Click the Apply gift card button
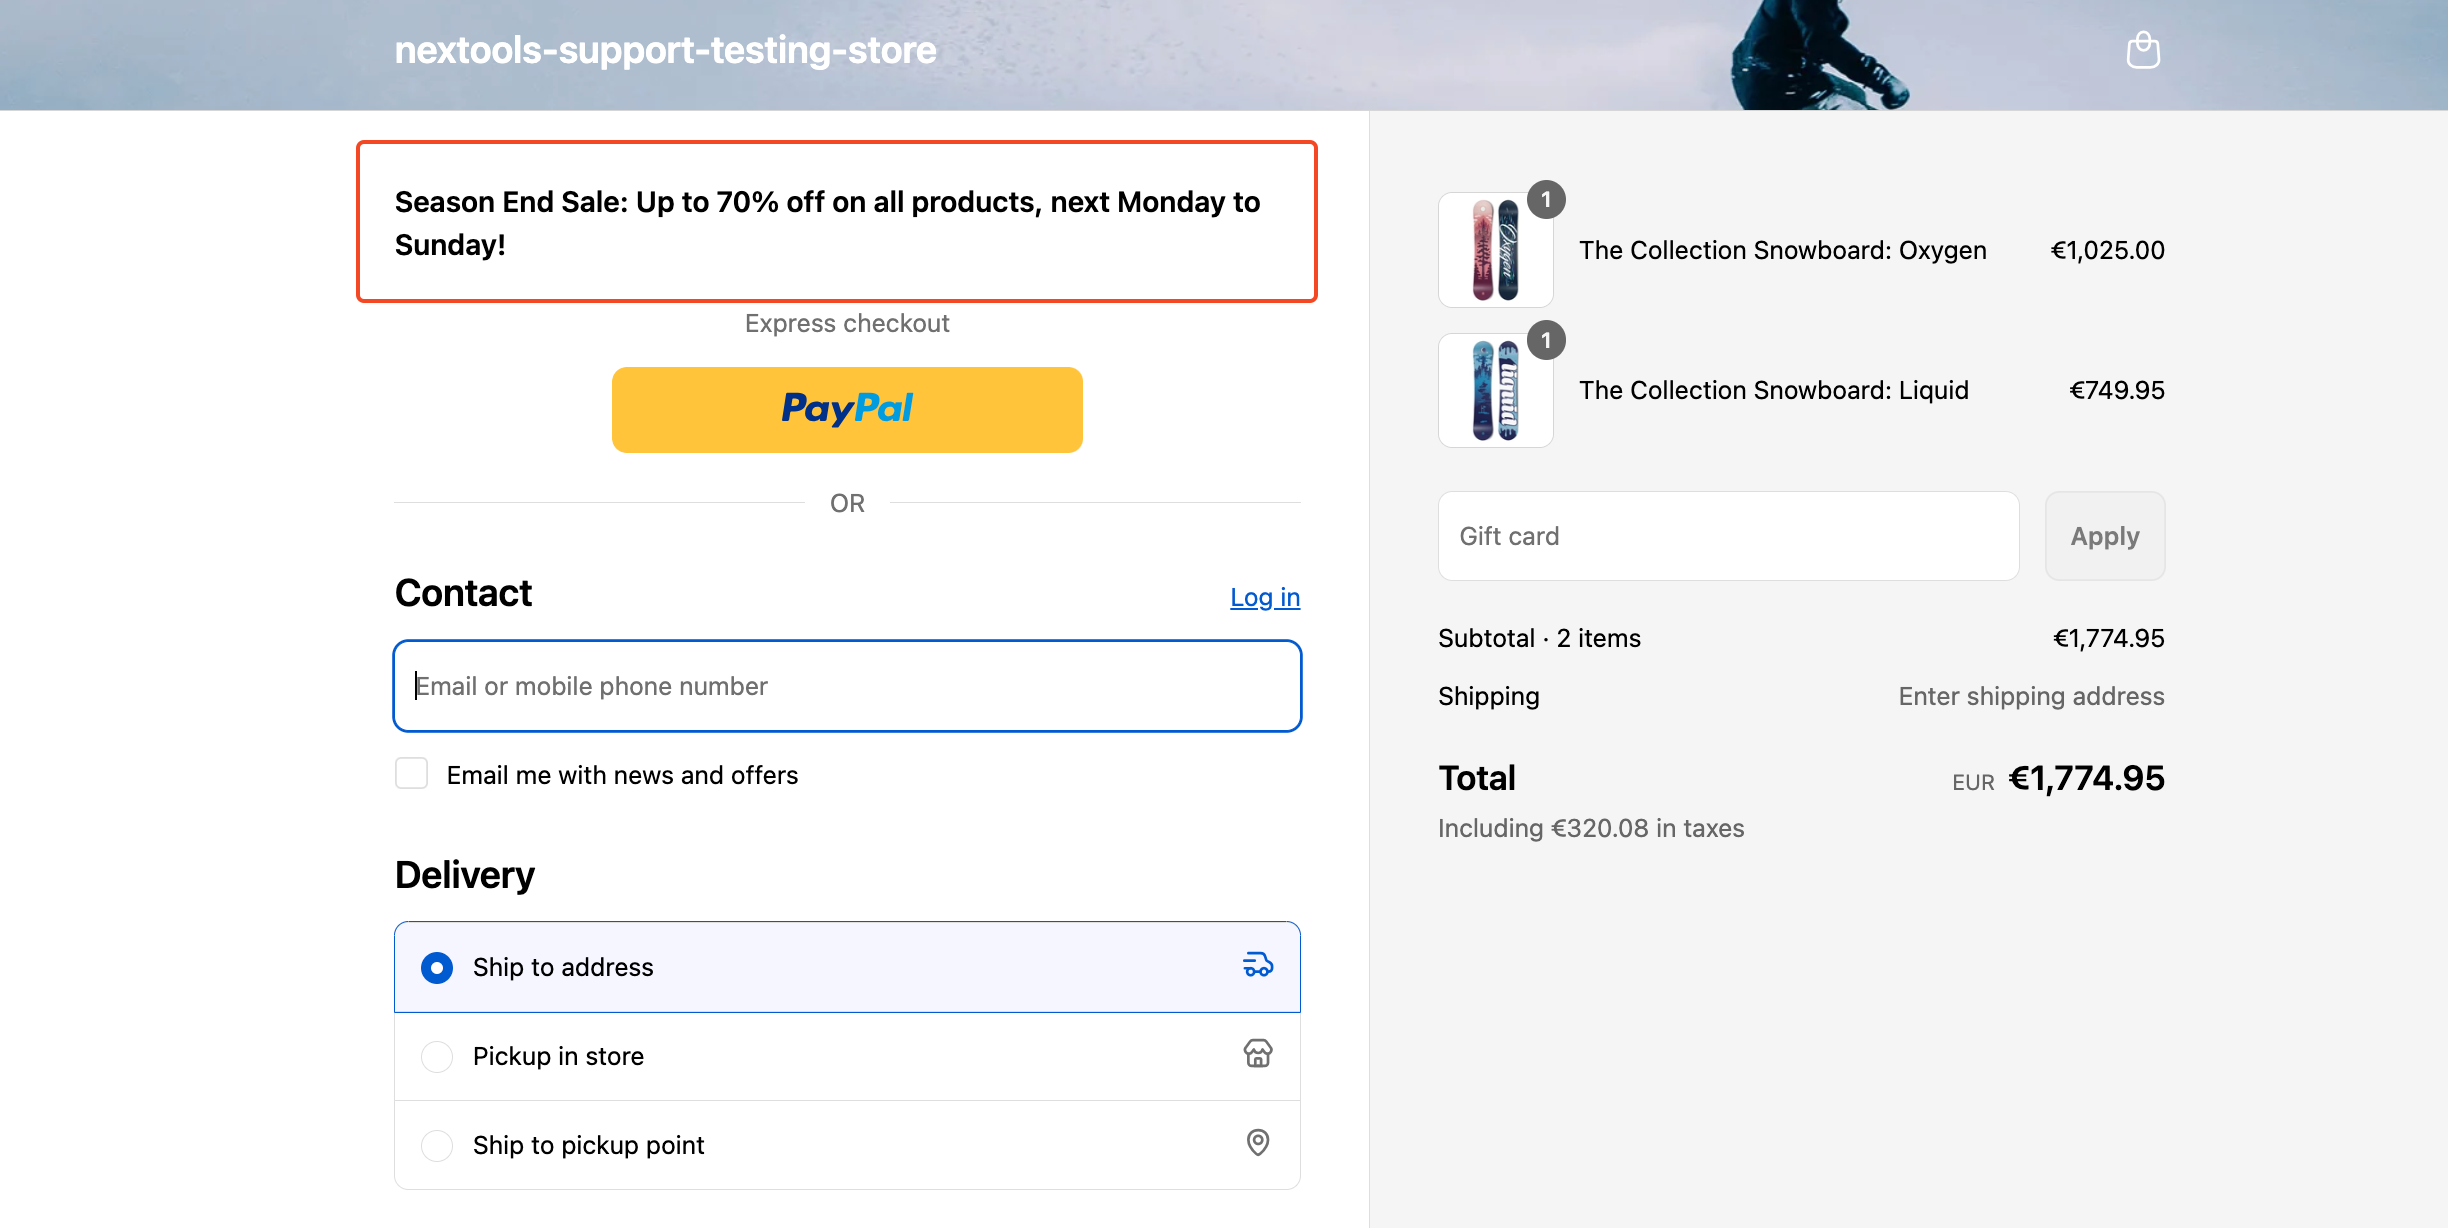The height and width of the screenshot is (1228, 2448). click(2105, 536)
